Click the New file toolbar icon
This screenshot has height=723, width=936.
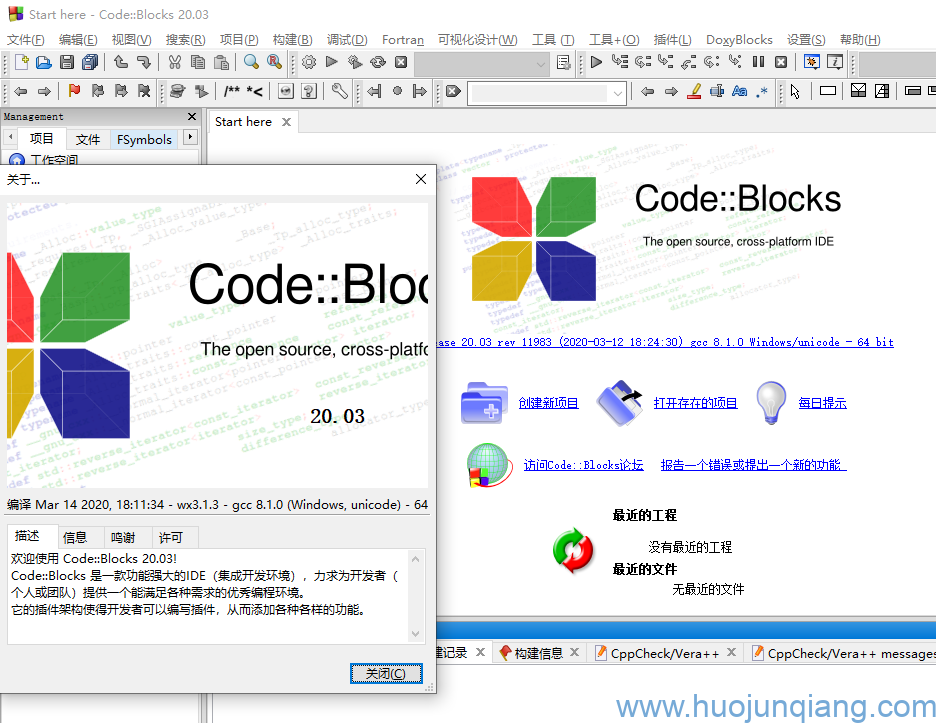(21, 62)
